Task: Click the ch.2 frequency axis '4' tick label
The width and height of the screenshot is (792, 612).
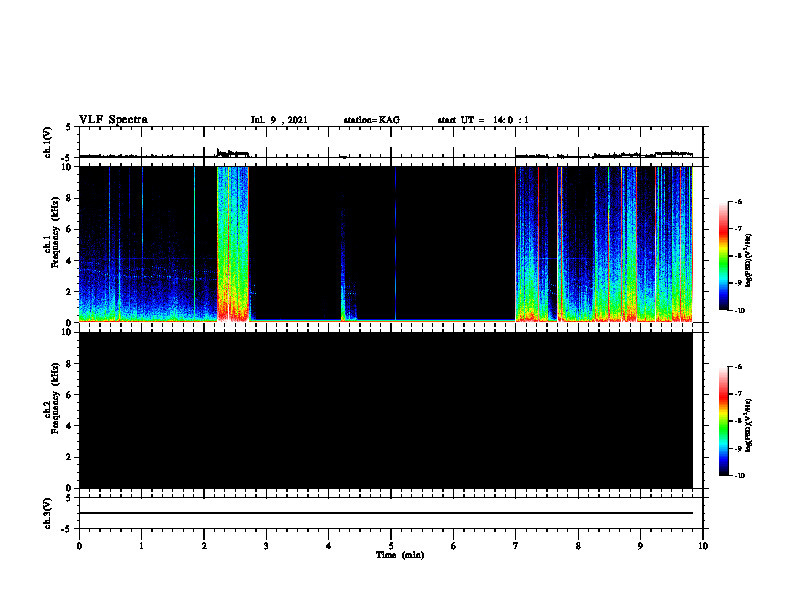Action: (69, 426)
